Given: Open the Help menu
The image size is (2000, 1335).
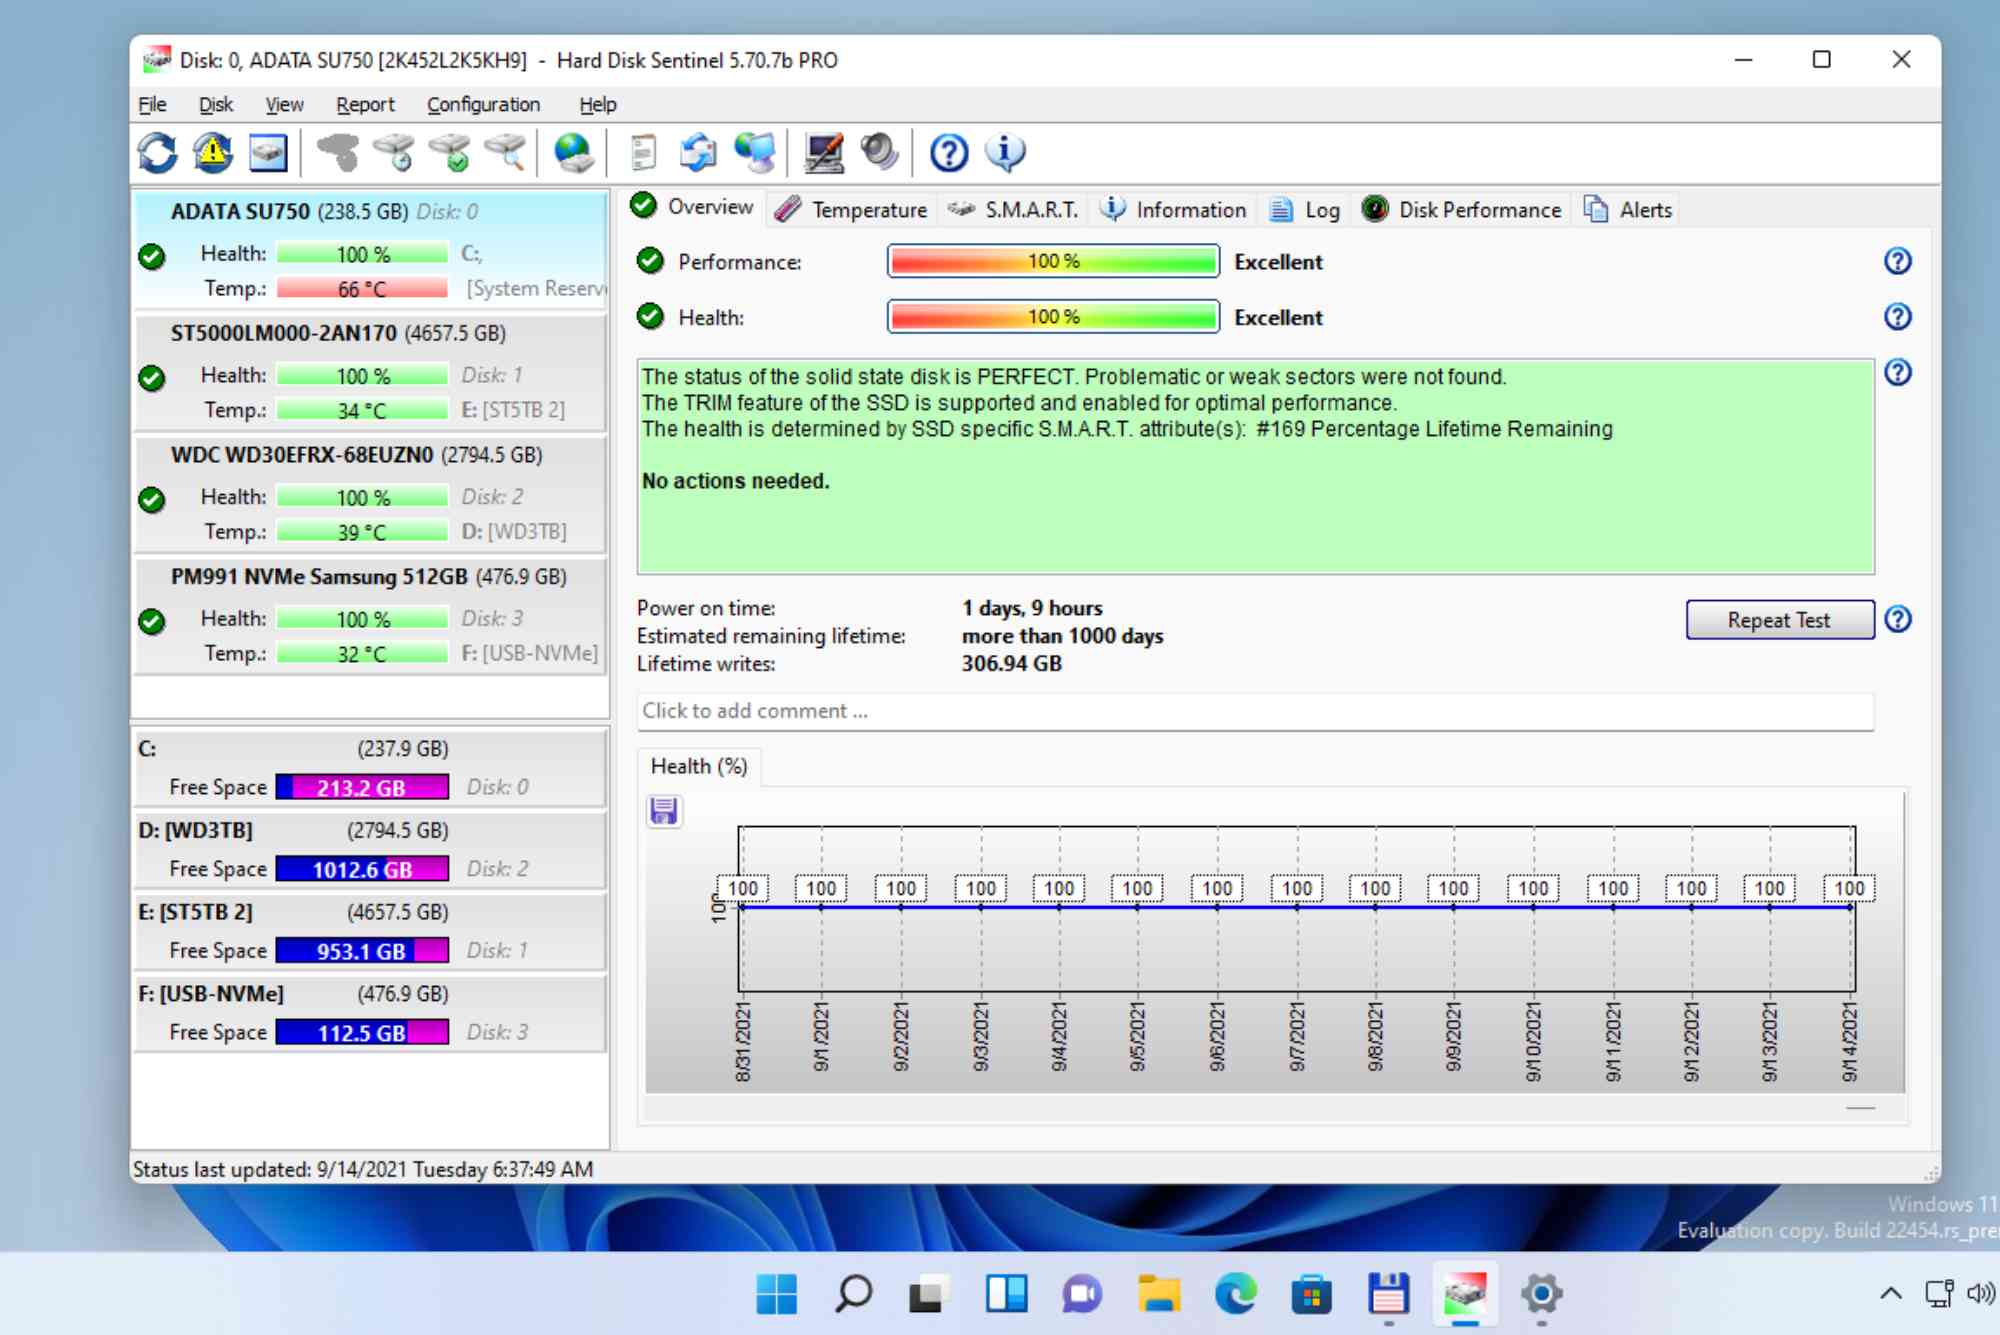Looking at the screenshot, I should tap(598, 105).
